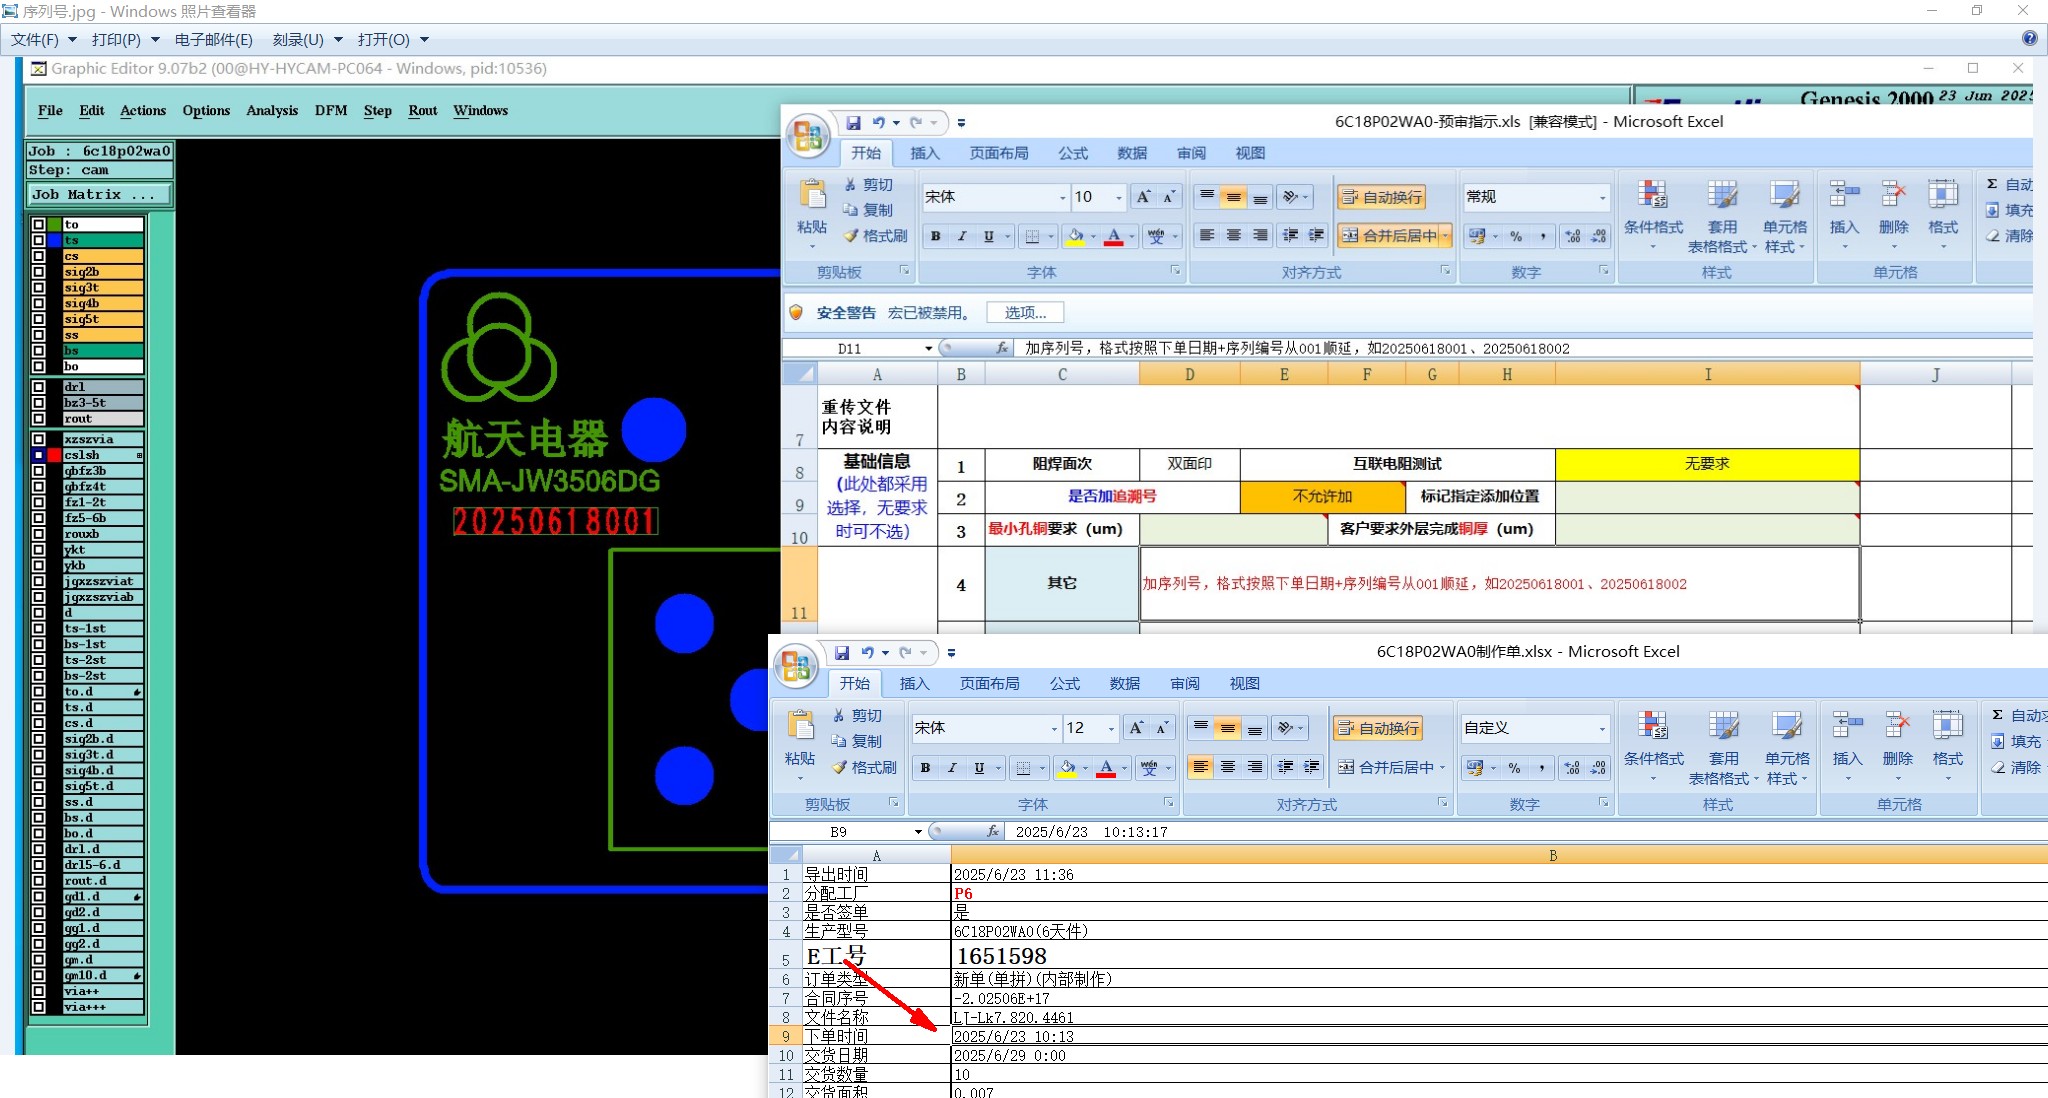Click the Paste icon in upper Excel
Screen dimensions: 2048x1098
tap(812, 196)
